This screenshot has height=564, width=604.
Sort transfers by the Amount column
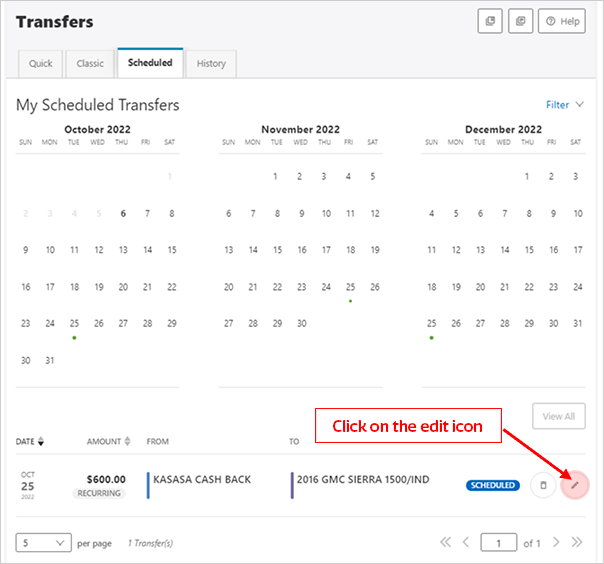(108, 441)
